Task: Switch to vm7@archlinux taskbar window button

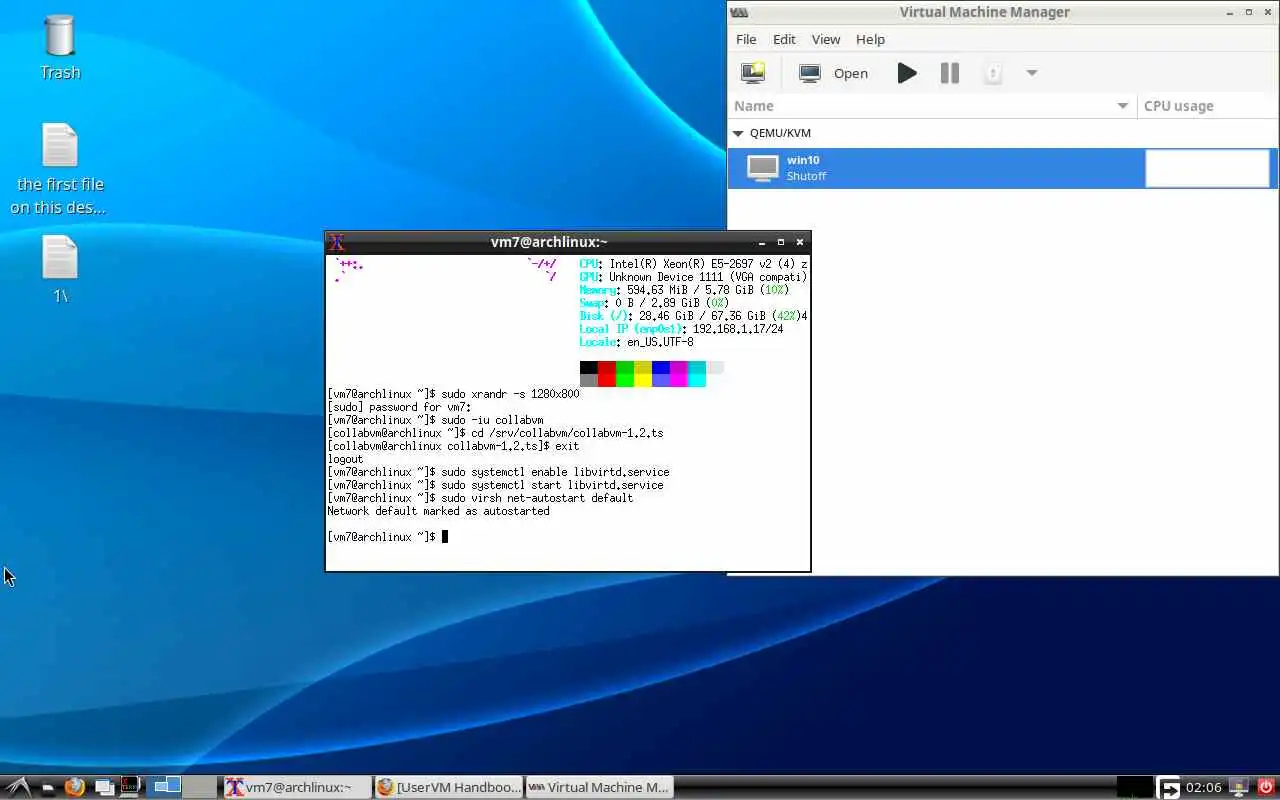Action: tap(297, 787)
